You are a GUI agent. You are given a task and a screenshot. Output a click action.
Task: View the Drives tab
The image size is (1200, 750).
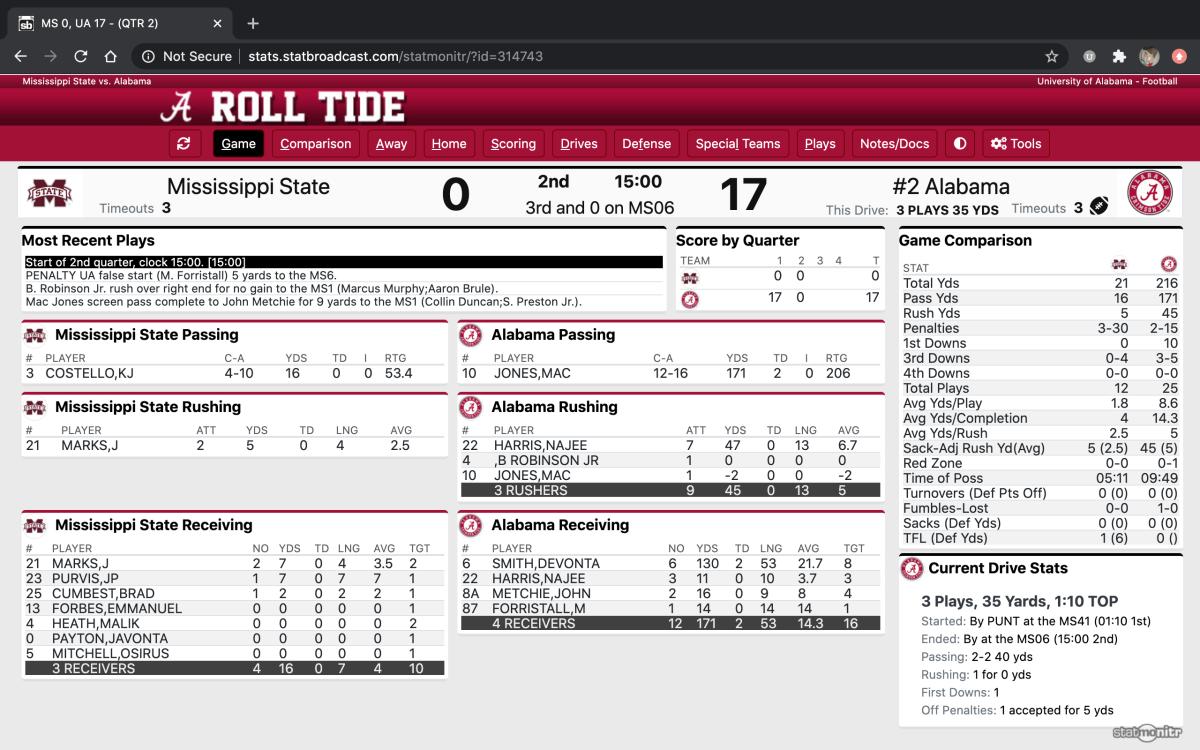579,143
